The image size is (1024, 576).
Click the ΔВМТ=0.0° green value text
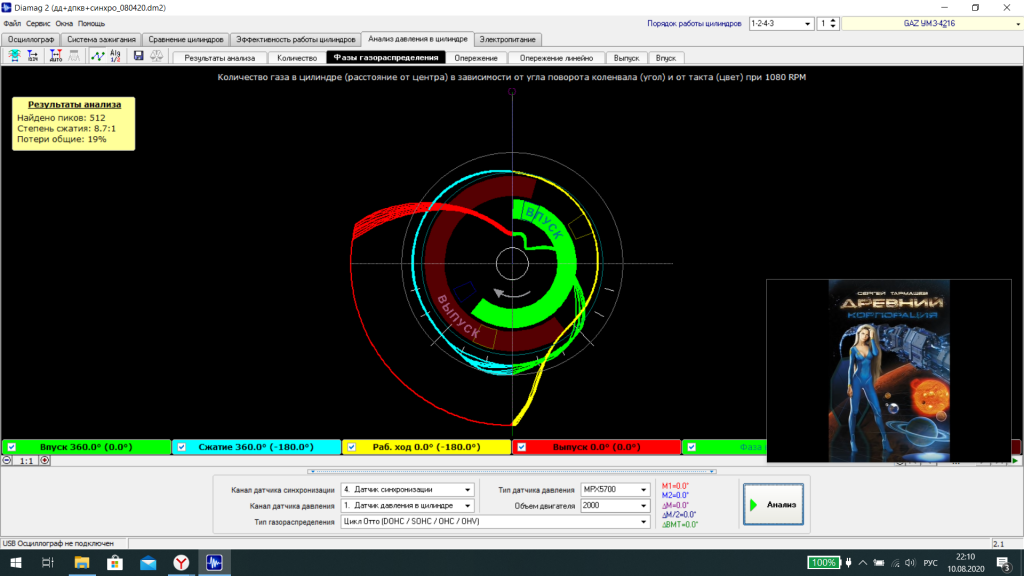pos(680,524)
